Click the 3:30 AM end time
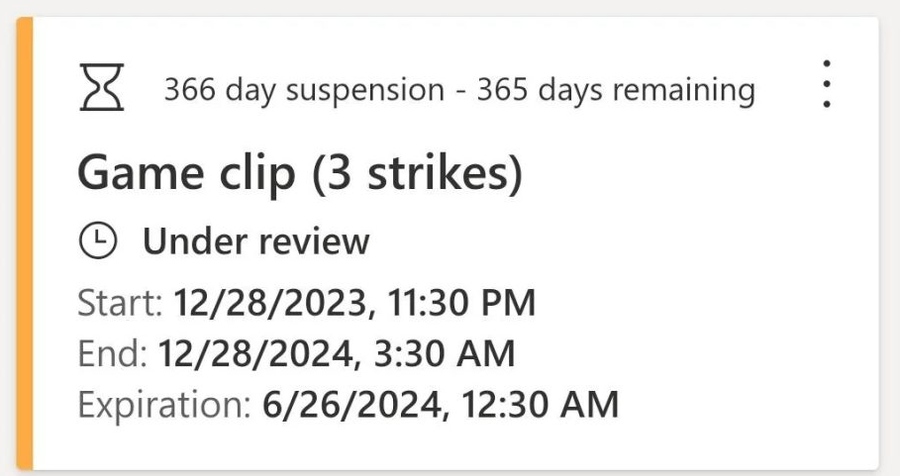Screen dimensions: 900x476 (445, 354)
